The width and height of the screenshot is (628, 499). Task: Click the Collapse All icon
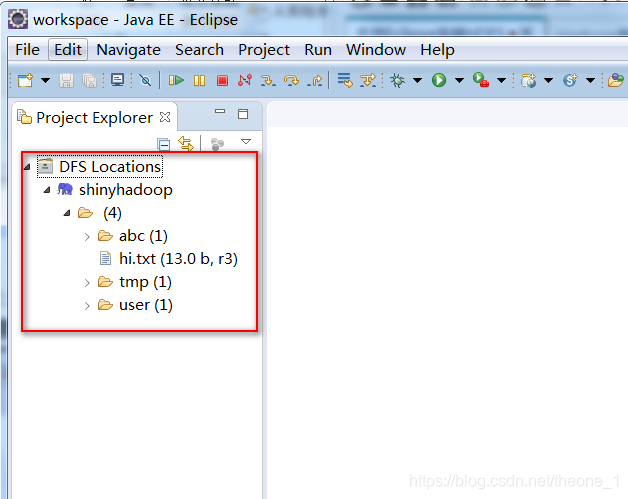click(x=163, y=144)
